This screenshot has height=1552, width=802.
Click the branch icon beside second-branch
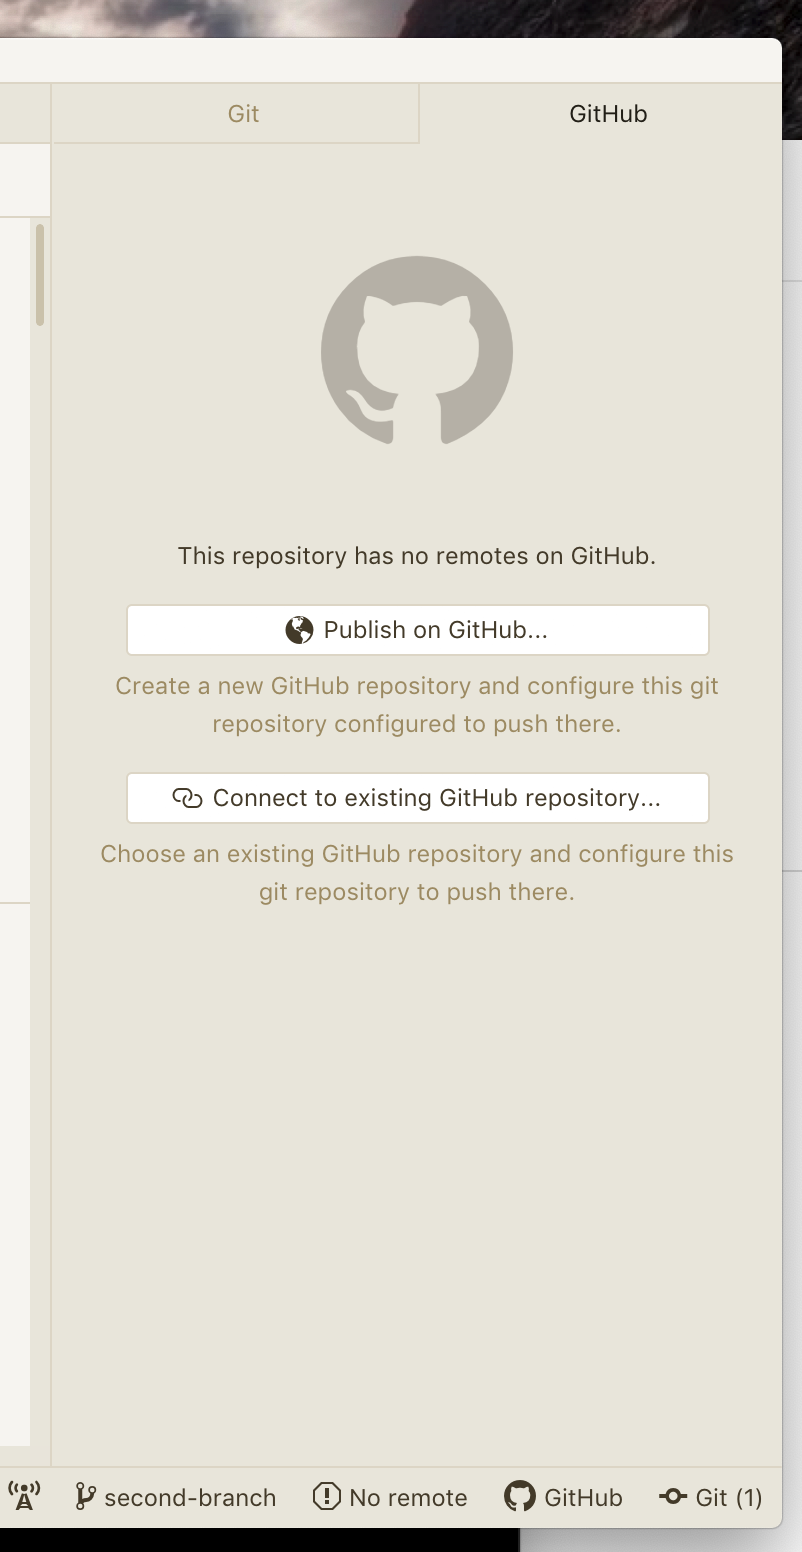coord(88,1497)
